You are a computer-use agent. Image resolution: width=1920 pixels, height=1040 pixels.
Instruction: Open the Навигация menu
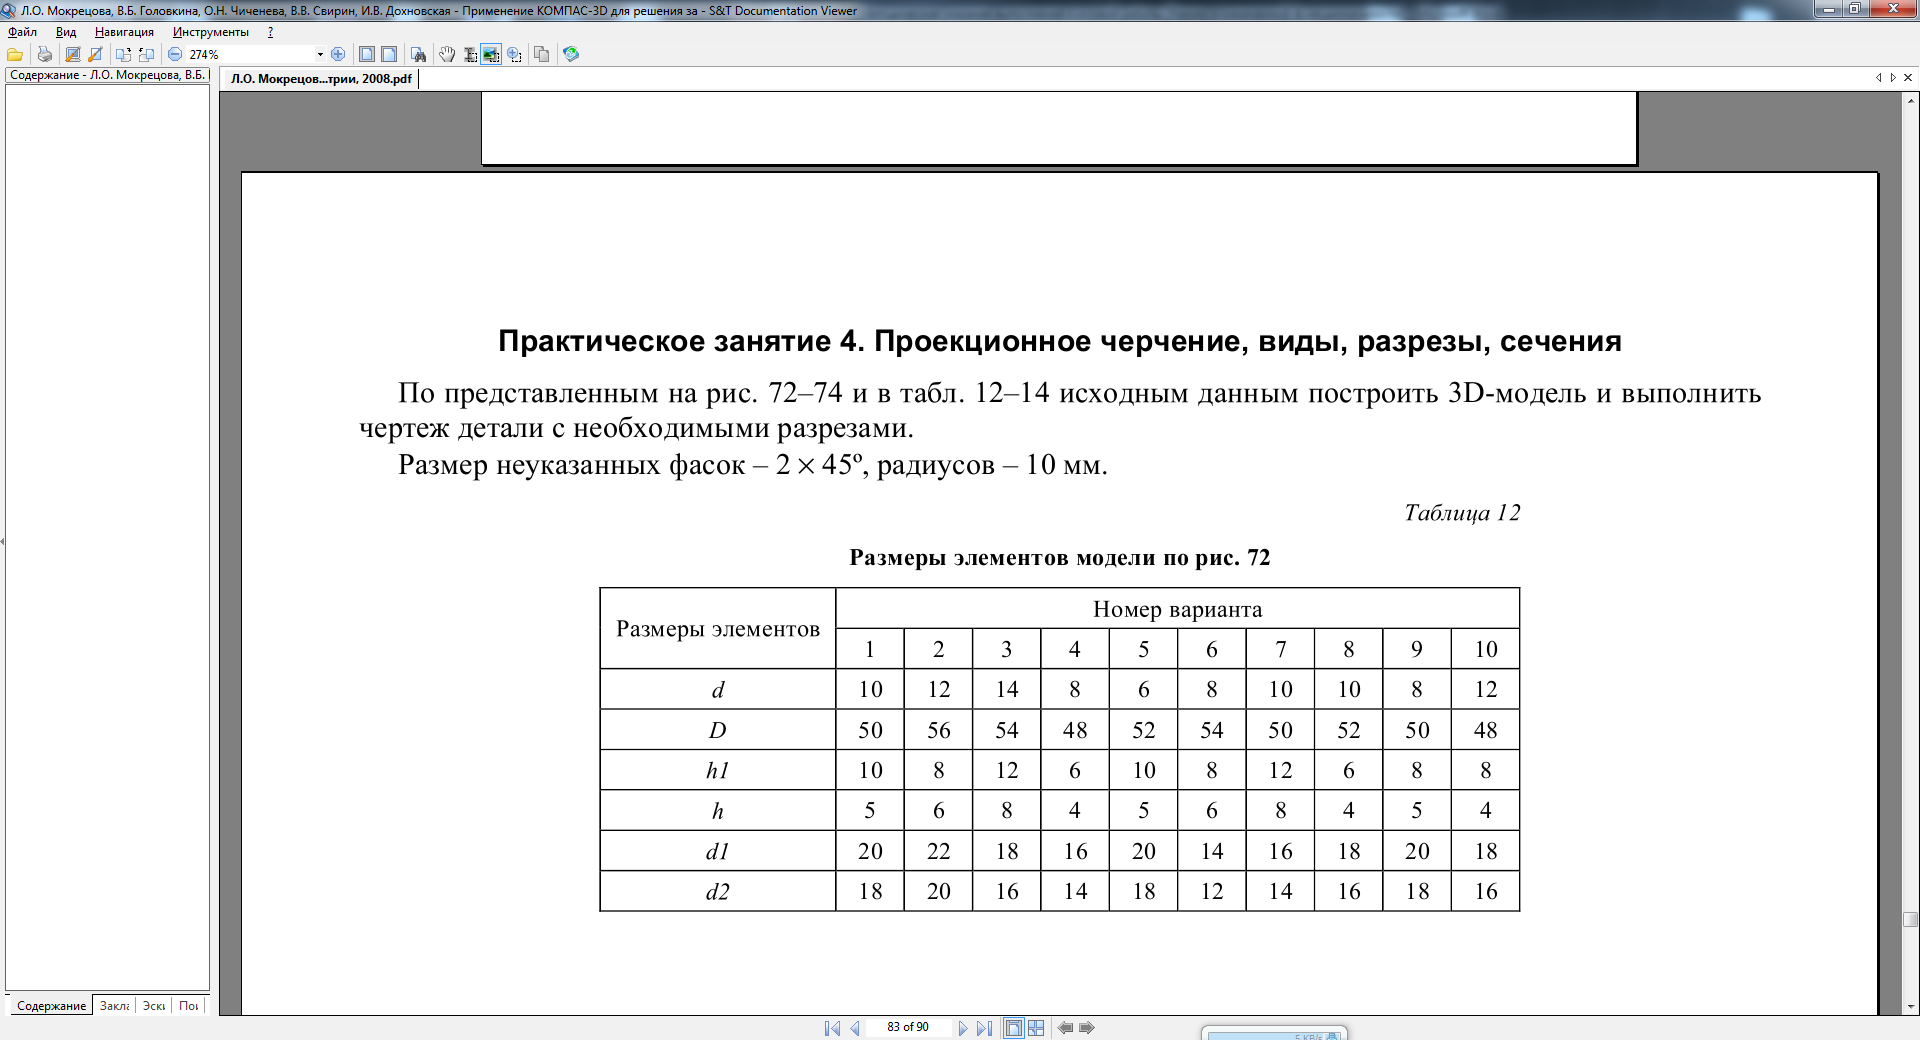(124, 32)
